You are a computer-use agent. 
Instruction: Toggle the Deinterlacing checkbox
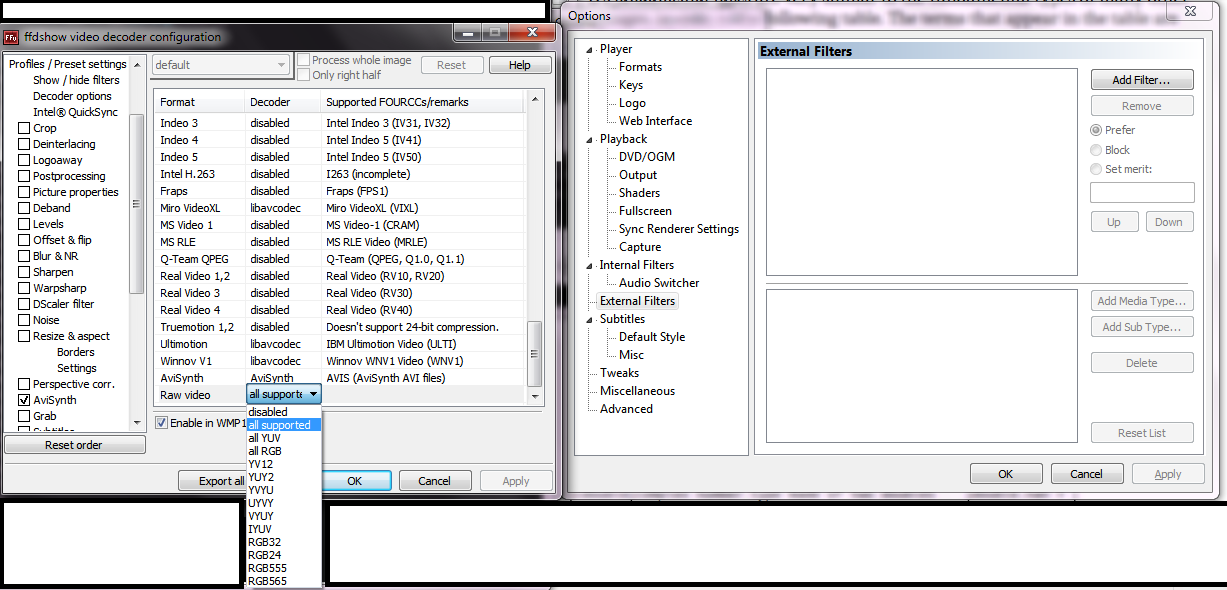[24, 144]
